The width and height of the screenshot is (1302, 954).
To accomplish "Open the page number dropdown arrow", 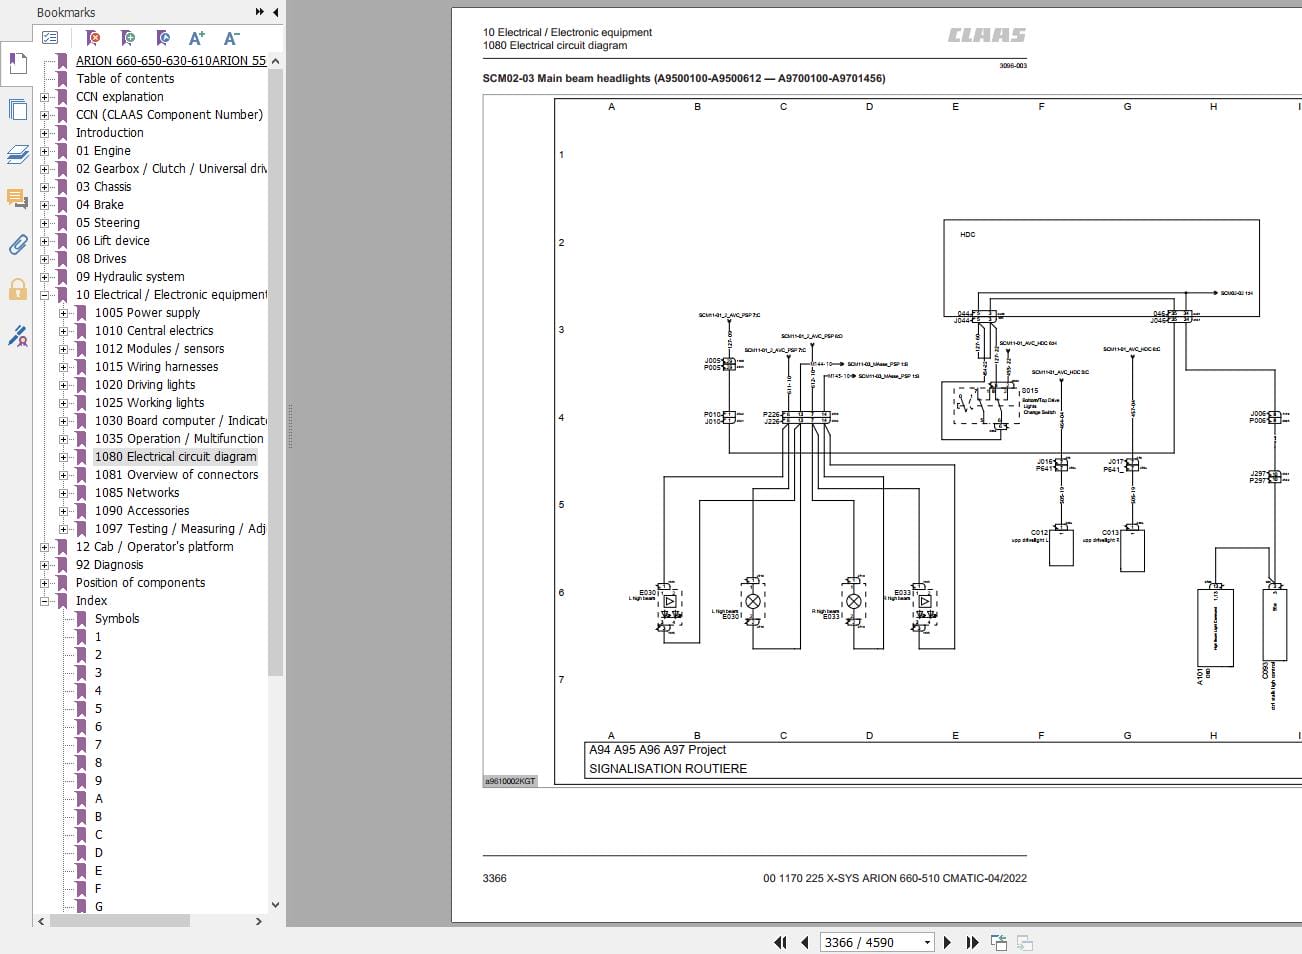I will coord(927,942).
